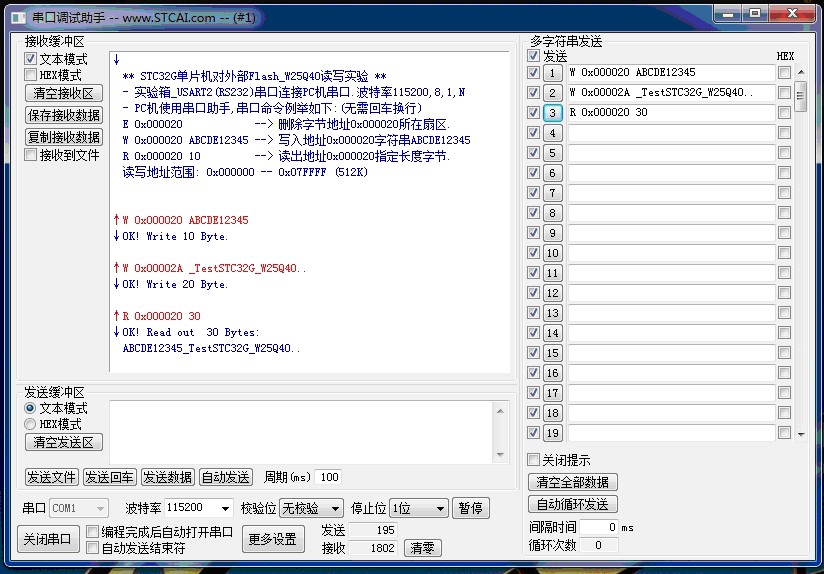Edit row 3 string field R 0x000020 30
The height and width of the screenshot is (574, 824).
(671, 112)
